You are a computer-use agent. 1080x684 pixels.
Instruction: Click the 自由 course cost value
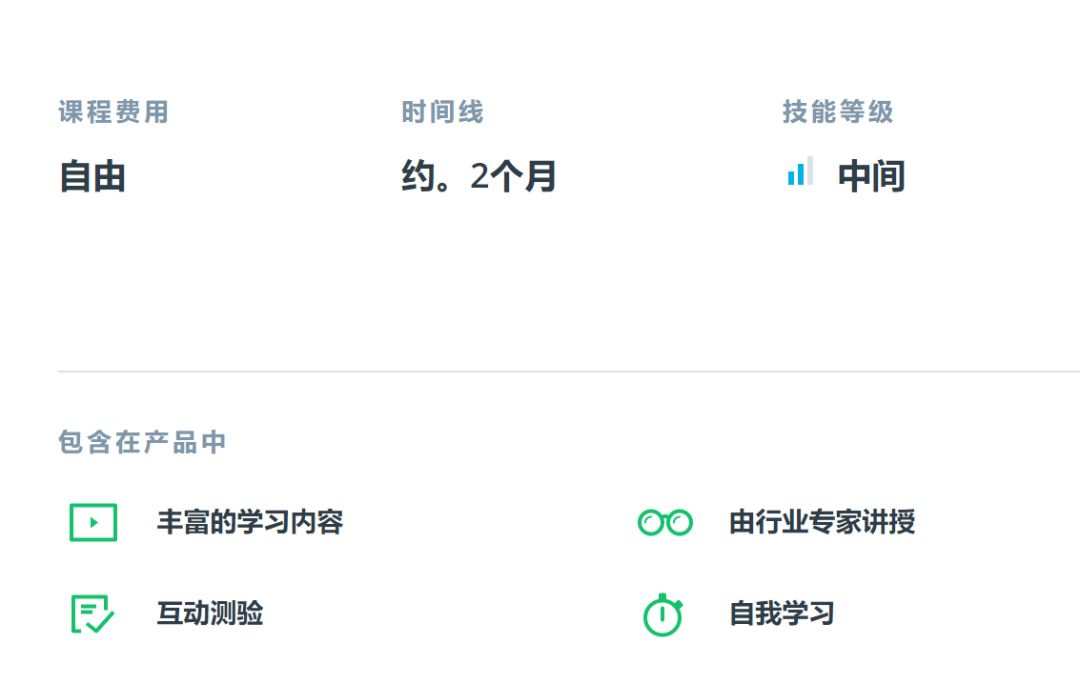click(92, 177)
